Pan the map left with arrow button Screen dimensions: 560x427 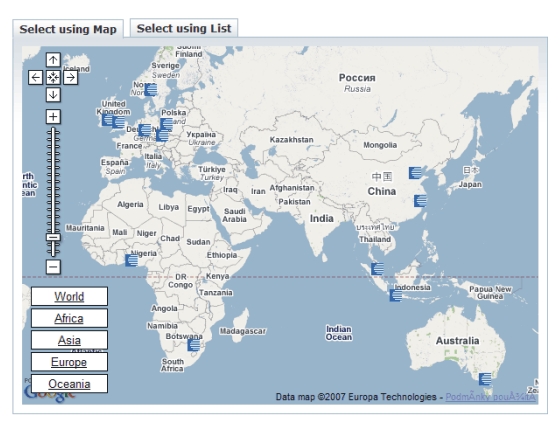[x=36, y=77]
